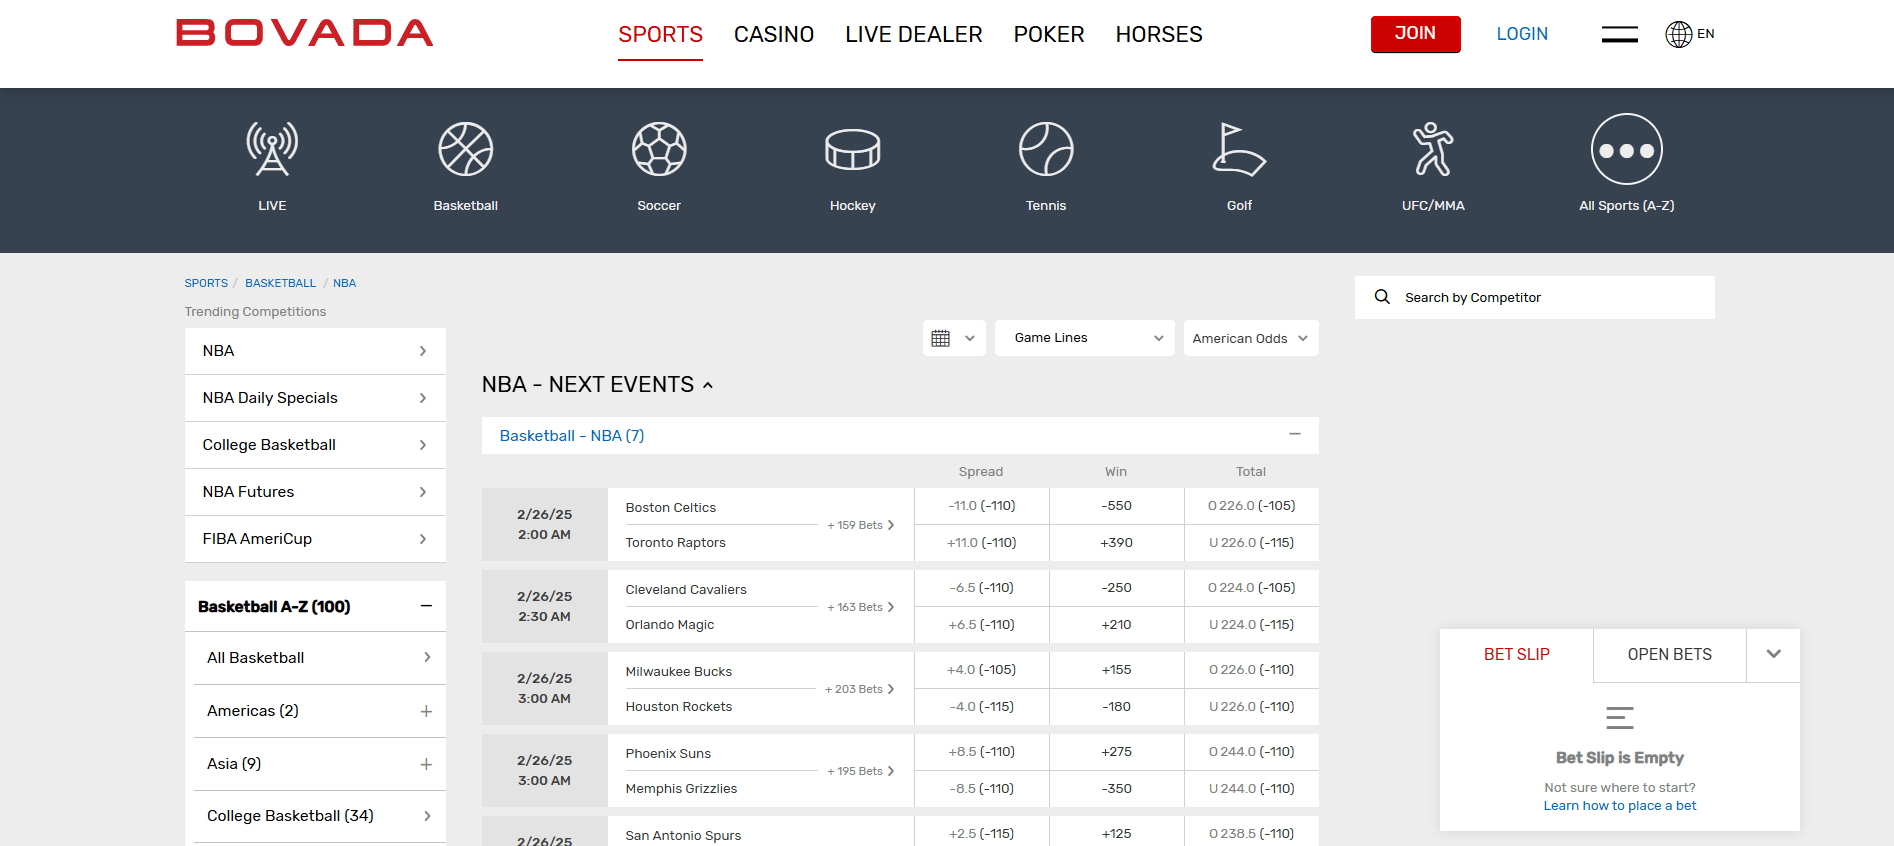Open +195 Bets for Suns vs Grizzlies
Image resolution: width=1894 pixels, height=846 pixels.
pos(860,771)
